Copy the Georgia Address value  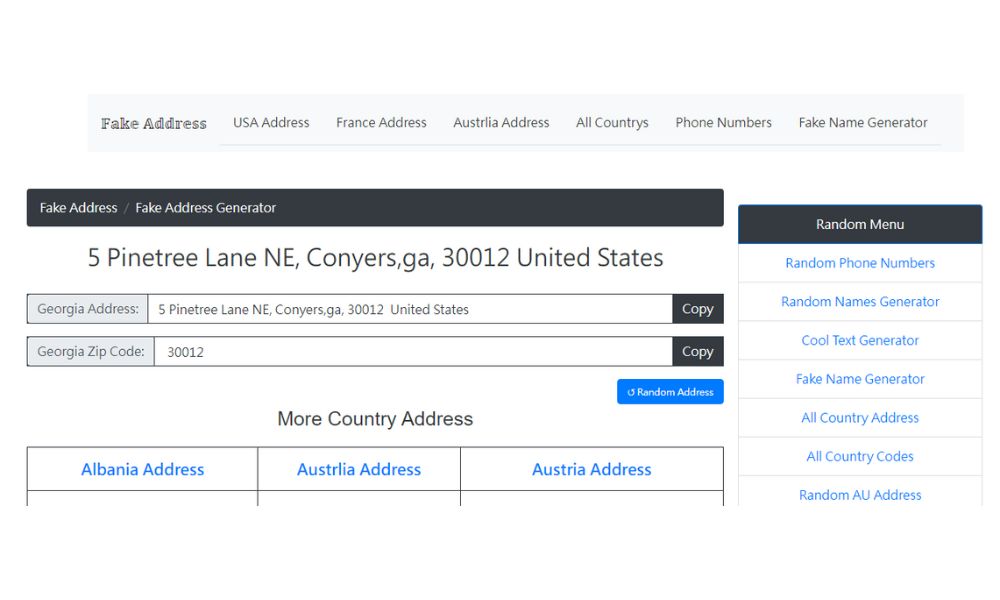click(x=698, y=309)
